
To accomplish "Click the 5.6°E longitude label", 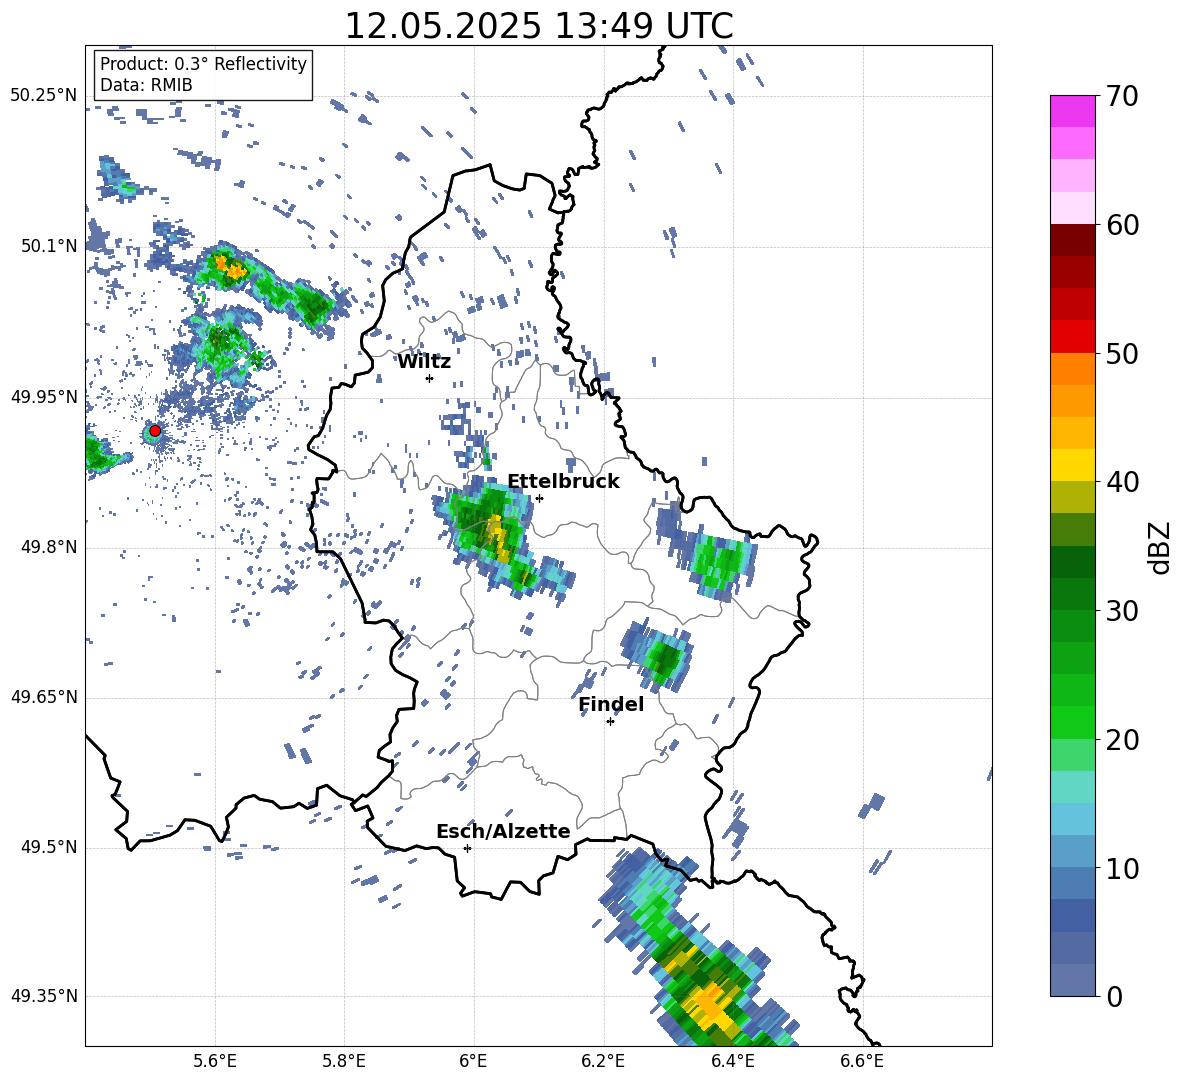I will point(215,1061).
